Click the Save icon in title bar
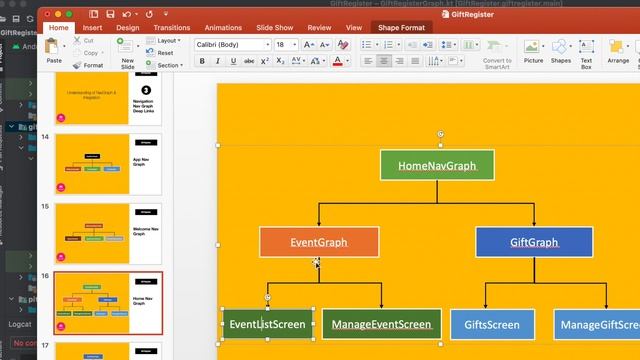This screenshot has width=640, height=360. coord(110,14)
